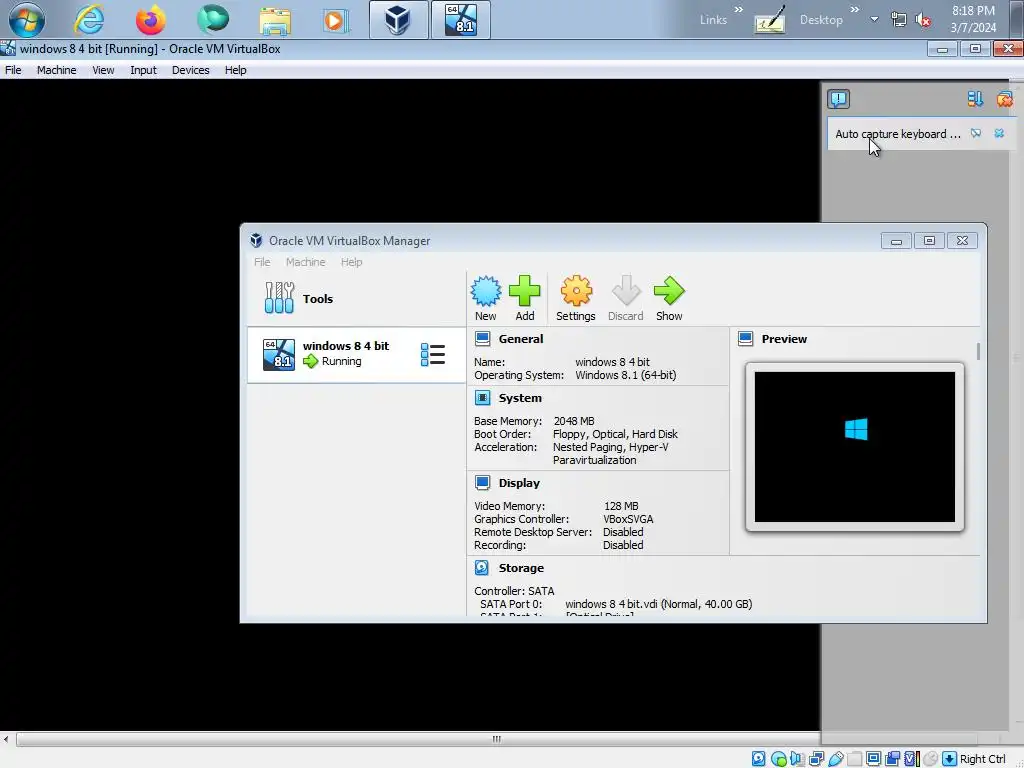Switch to VirtualBox Manager taskbar button
The image size is (1024, 768).
click(x=398, y=20)
